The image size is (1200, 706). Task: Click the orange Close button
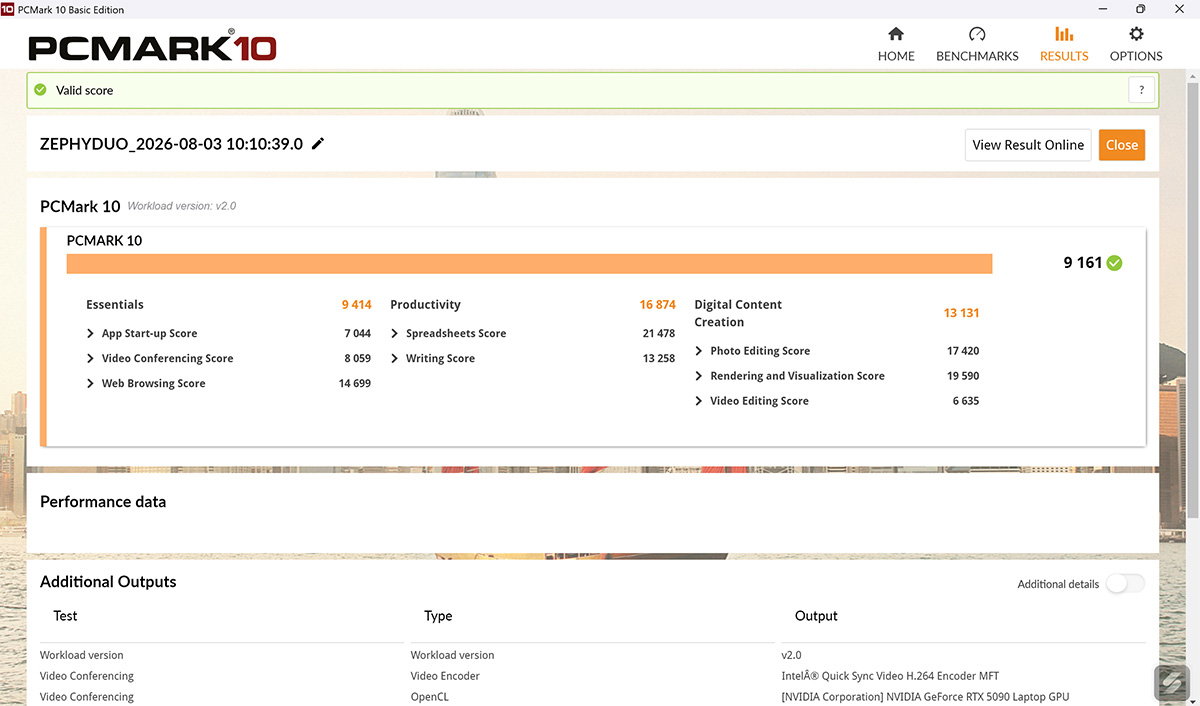point(1122,145)
